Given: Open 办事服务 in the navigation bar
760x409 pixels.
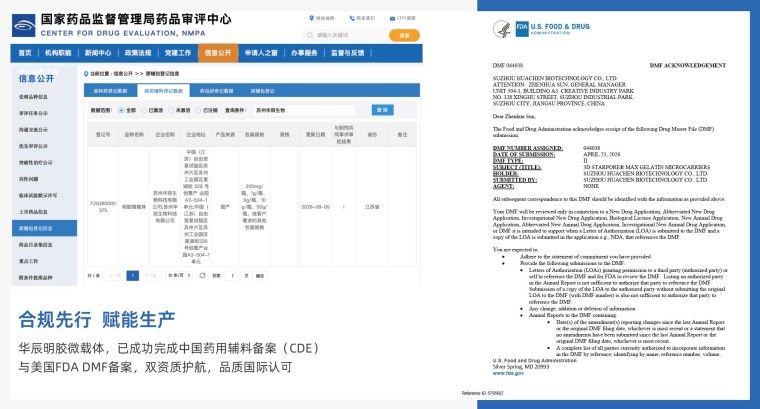Looking at the screenshot, I should coord(304,53).
